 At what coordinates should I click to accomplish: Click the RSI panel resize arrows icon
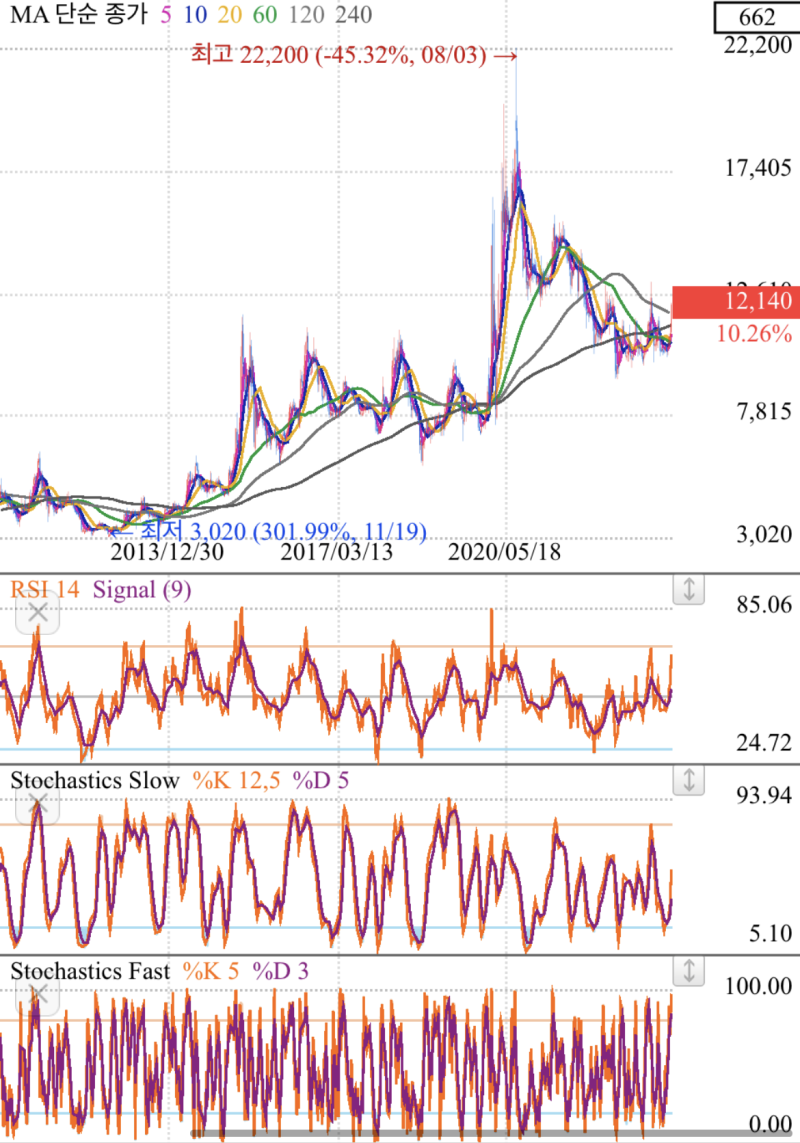click(x=688, y=589)
